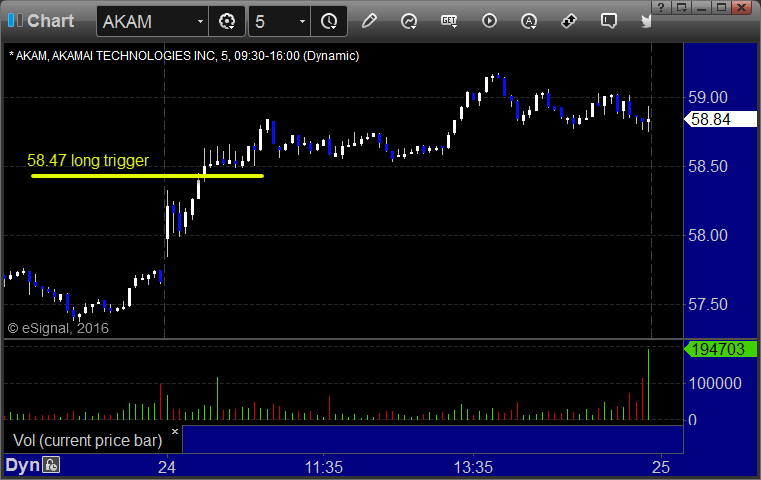
Task: Open the symbol settings gear icon
Action: point(227,21)
